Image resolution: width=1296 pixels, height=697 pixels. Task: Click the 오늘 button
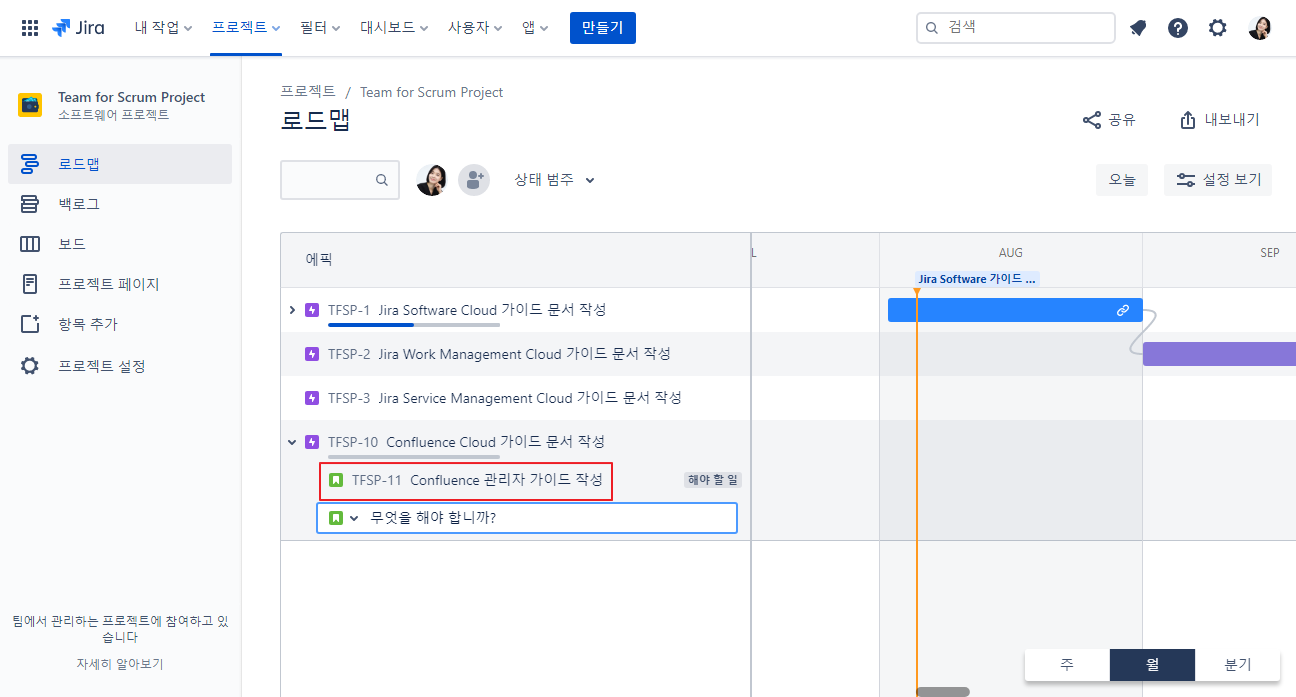(1122, 180)
